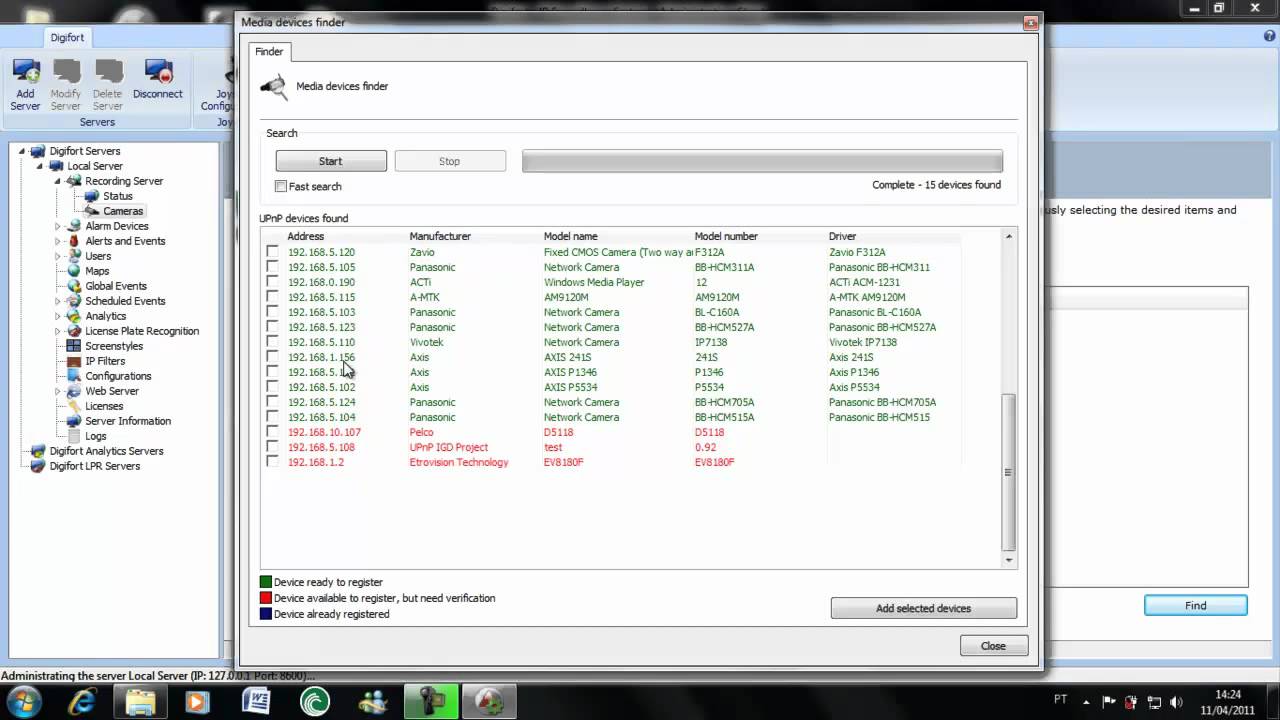The height and width of the screenshot is (720, 1280).
Task: Click the Find button in main window
Action: click(x=1196, y=605)
